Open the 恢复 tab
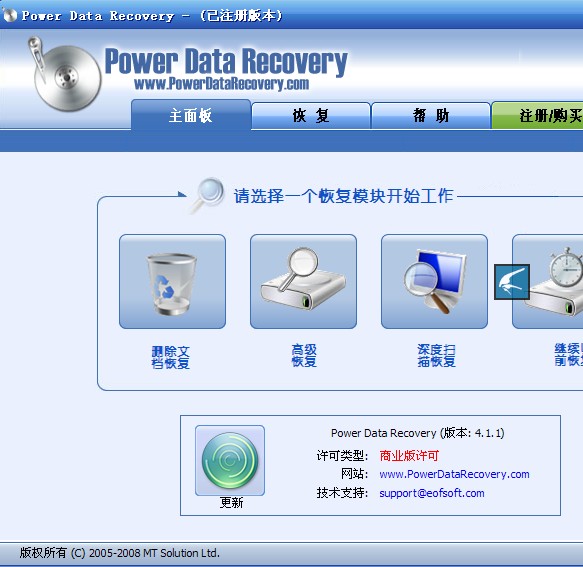583x567 pixels. pyautogui.click(x=311, y=116)
